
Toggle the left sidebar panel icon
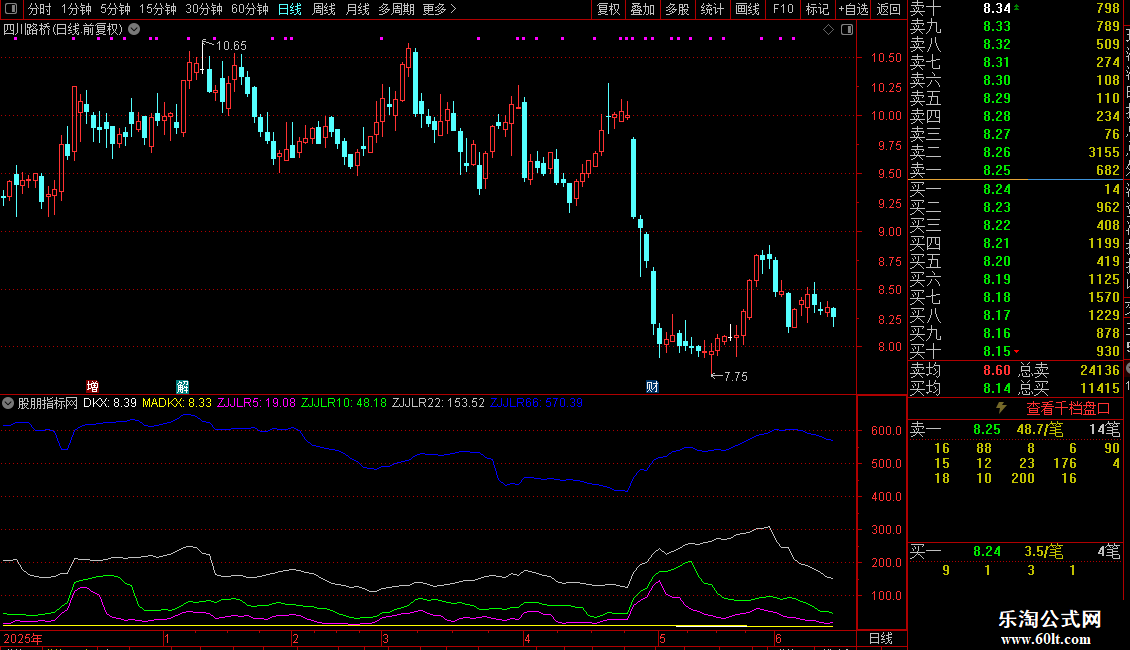click(x=11, y=9)
